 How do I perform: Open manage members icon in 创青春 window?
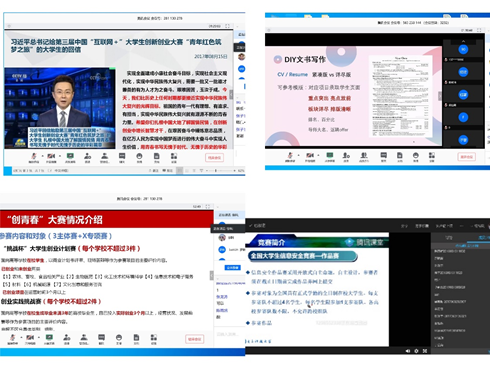coord(84,338)
